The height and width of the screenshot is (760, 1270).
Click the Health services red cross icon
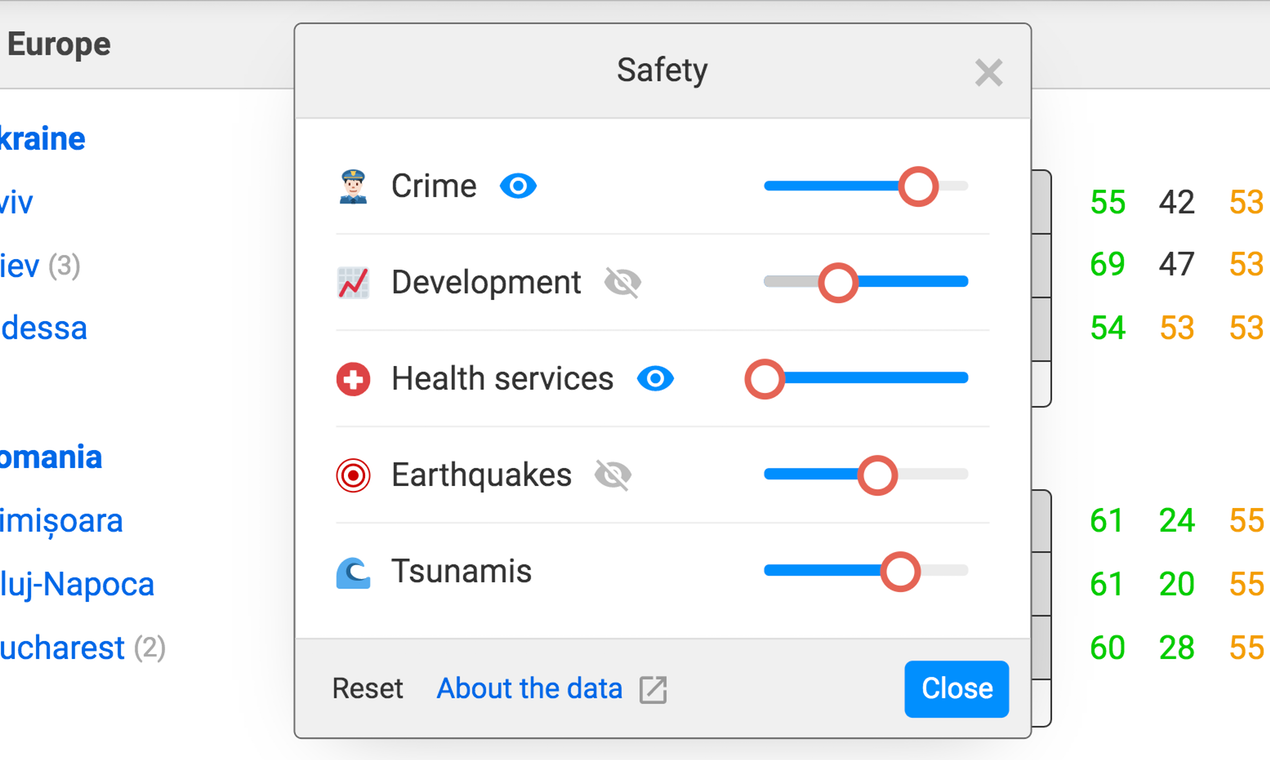pyautogui.click(x=353, y=379)
